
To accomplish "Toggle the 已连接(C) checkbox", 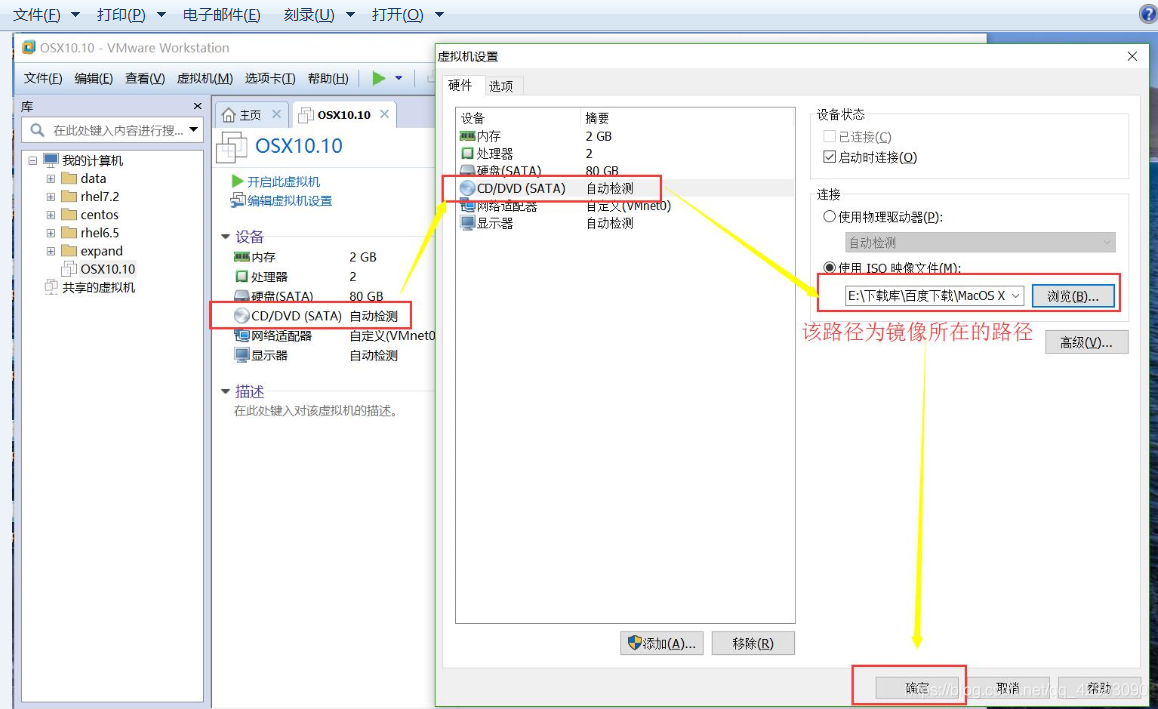I will (x=829, y=137).
